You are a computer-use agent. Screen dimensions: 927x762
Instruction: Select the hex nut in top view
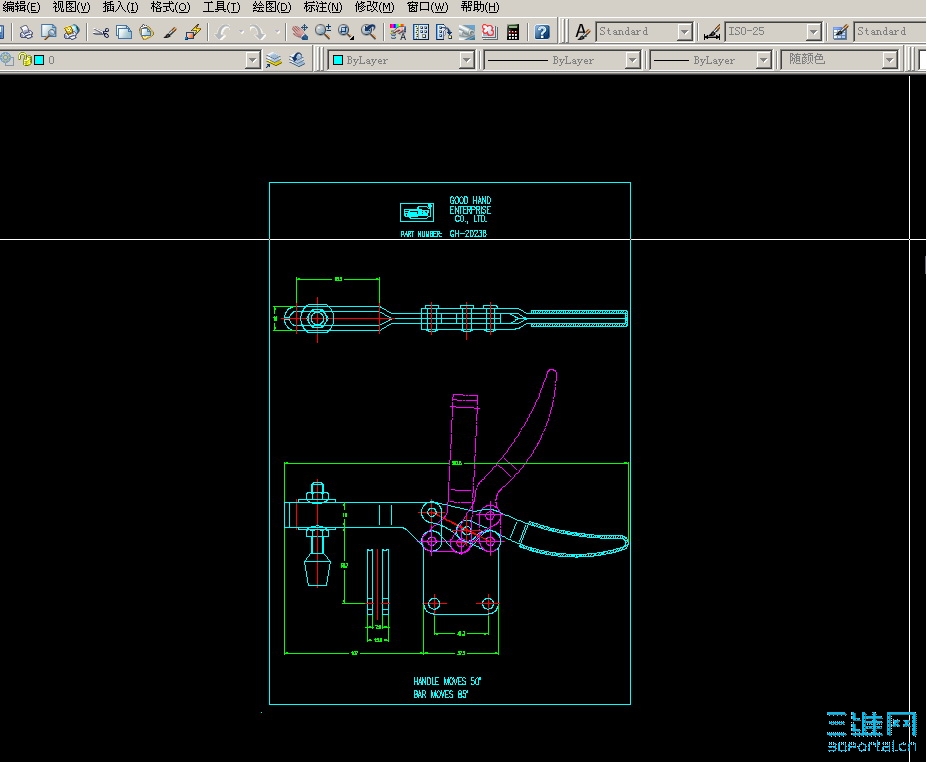coord(317,319)
